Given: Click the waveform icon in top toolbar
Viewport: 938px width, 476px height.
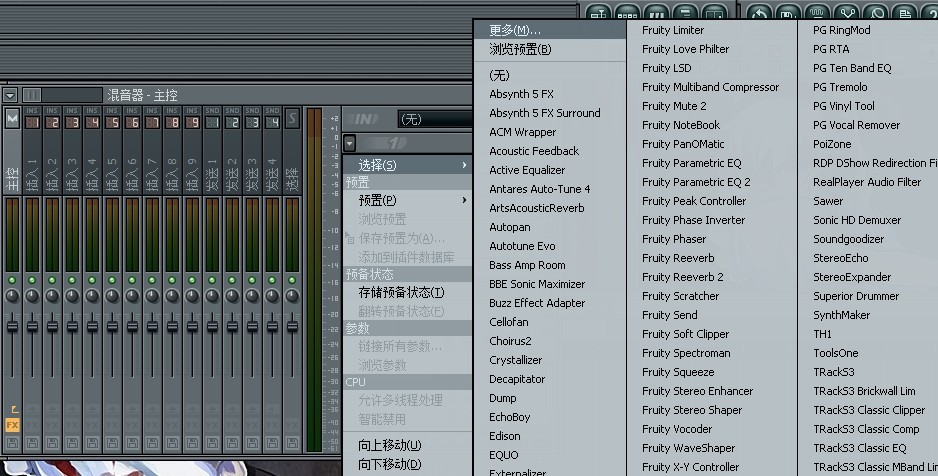Looking at the screenshot, I should [x=818, y=12].
